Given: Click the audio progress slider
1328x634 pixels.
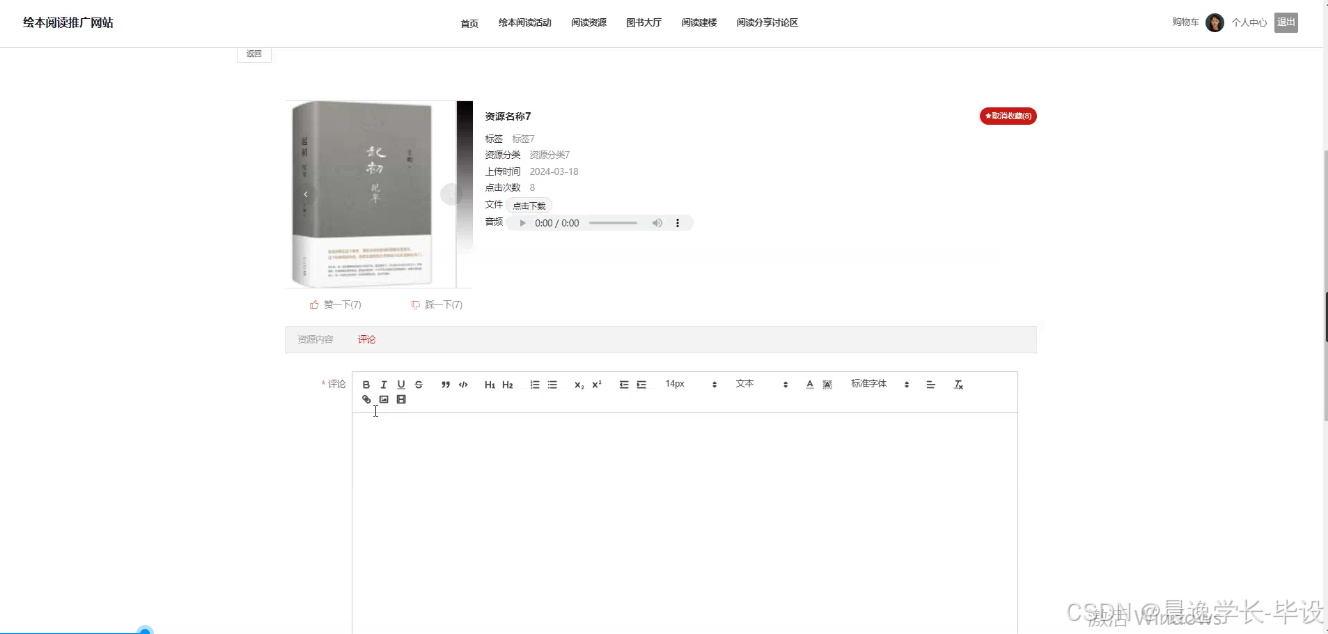Looking at the screenshot, I should (613, 223).
